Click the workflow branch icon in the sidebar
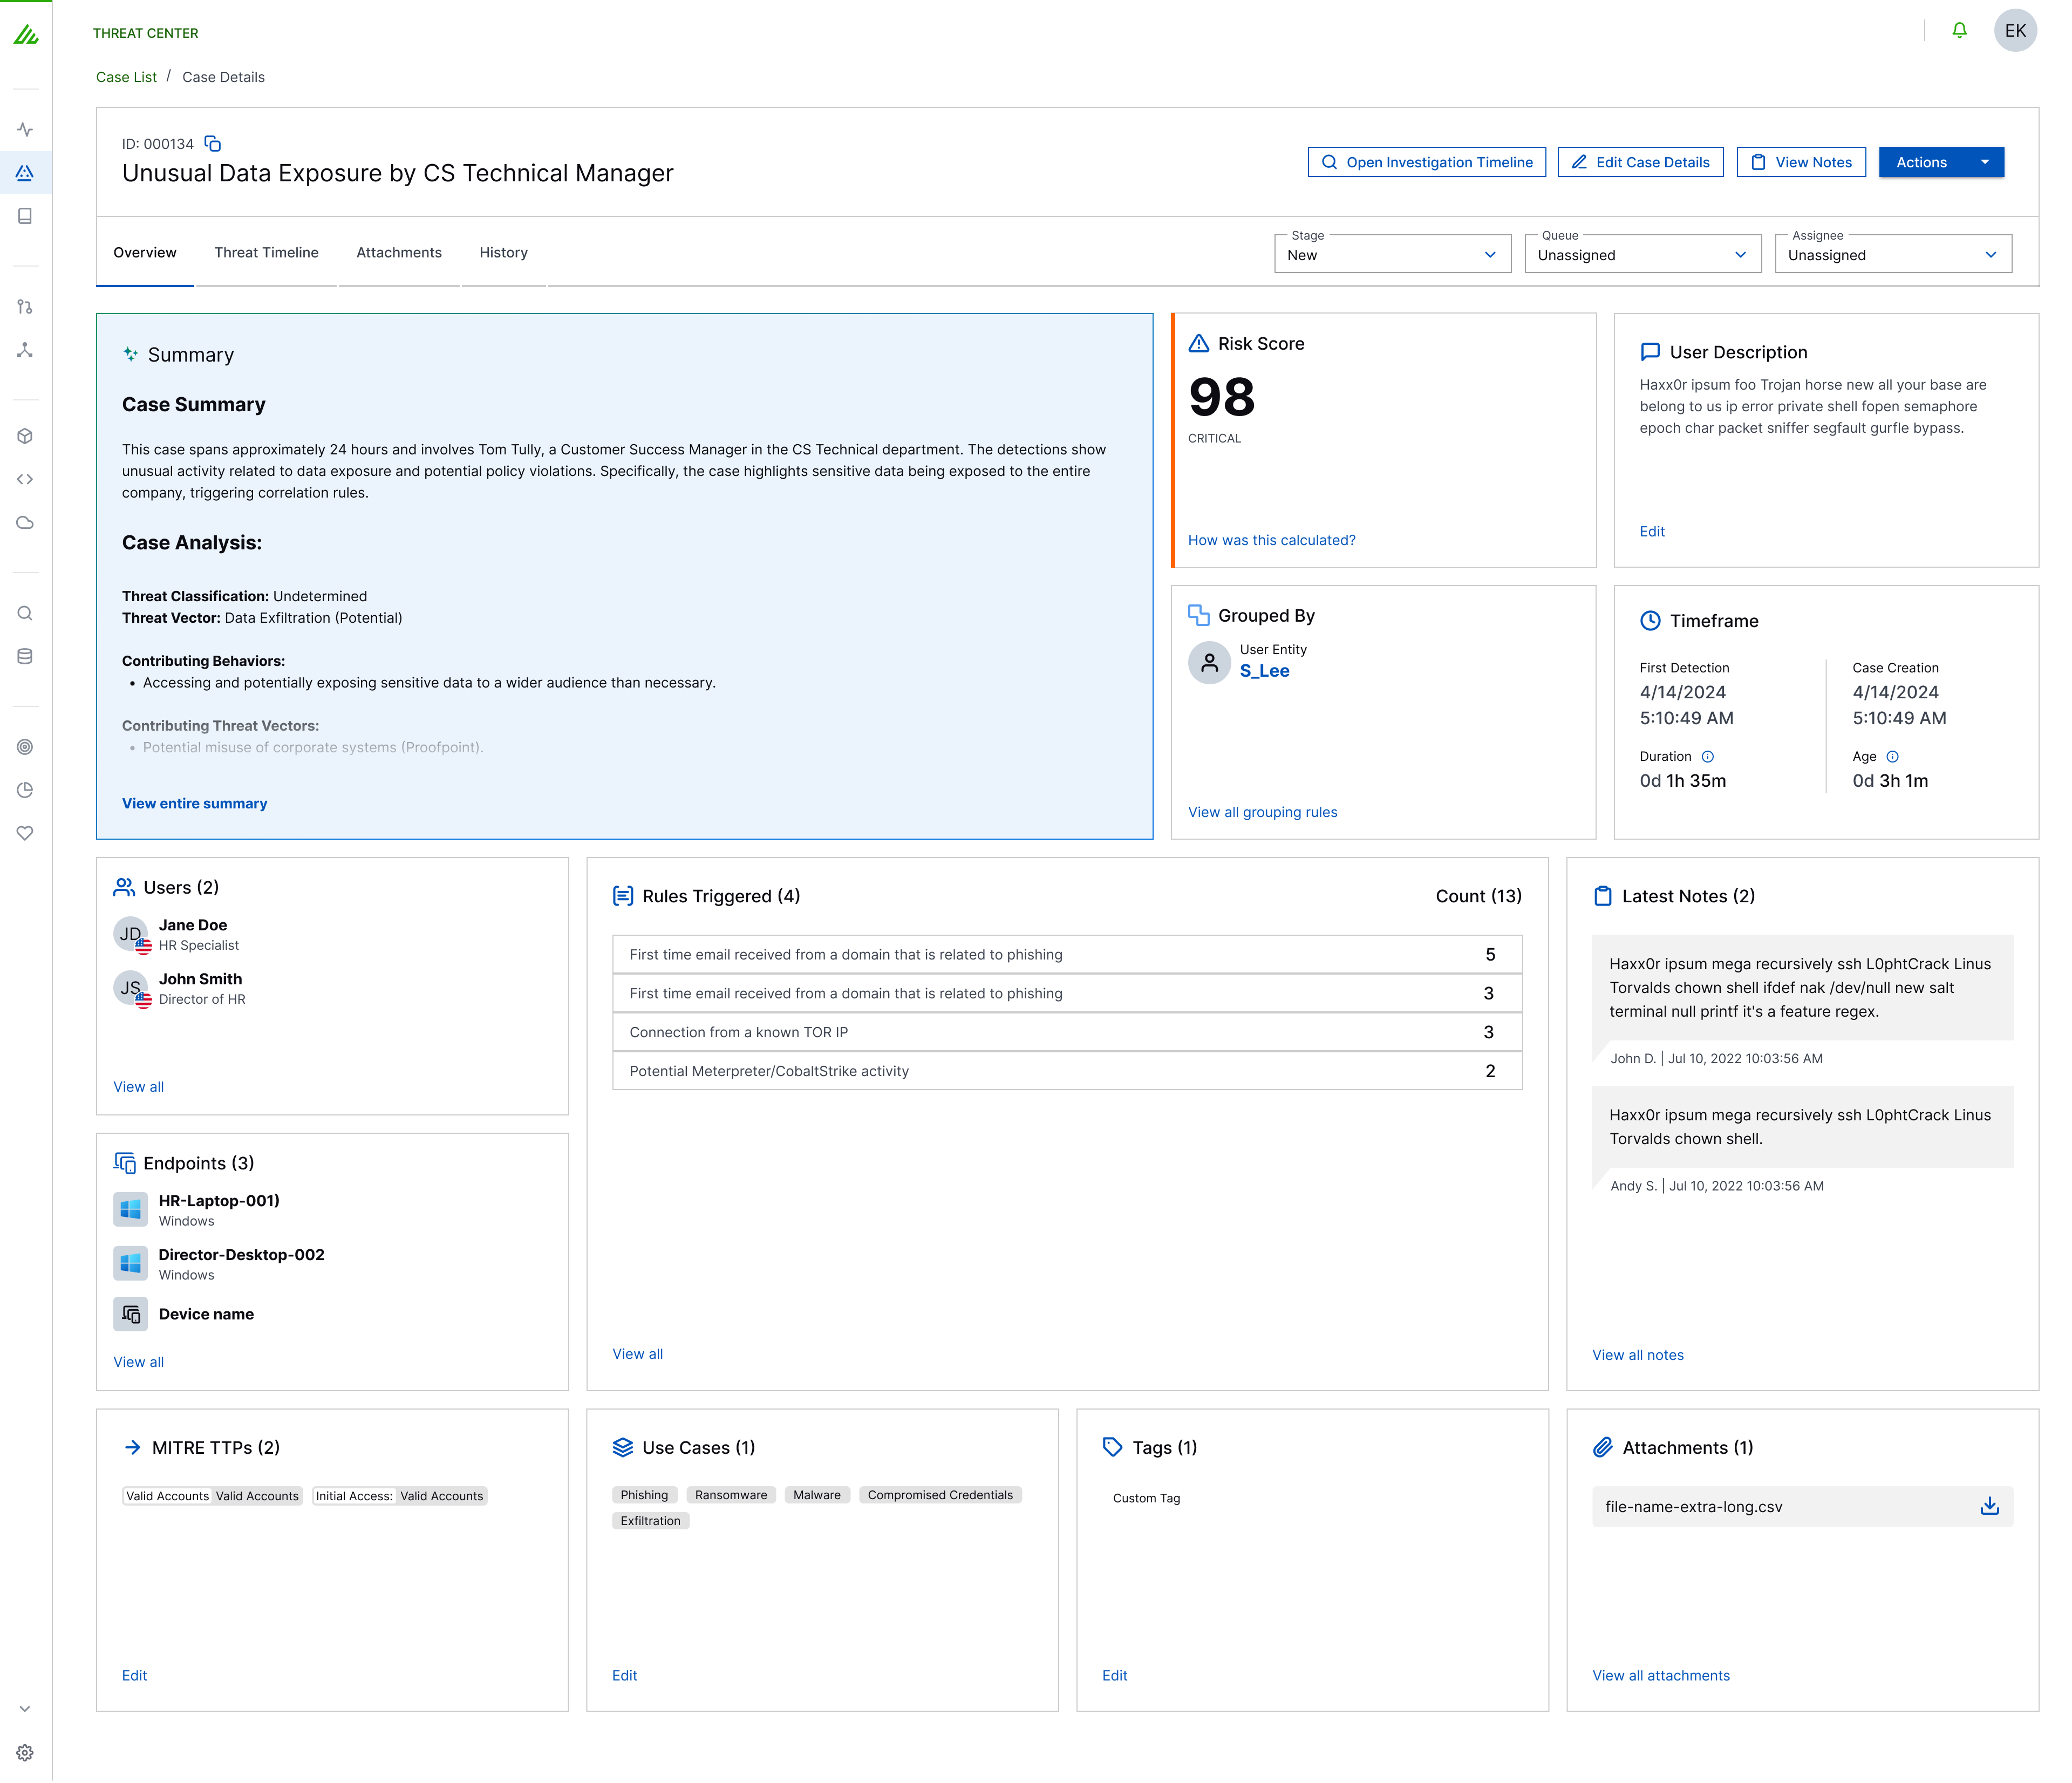2072x1783 pixels. click(25, 307)
